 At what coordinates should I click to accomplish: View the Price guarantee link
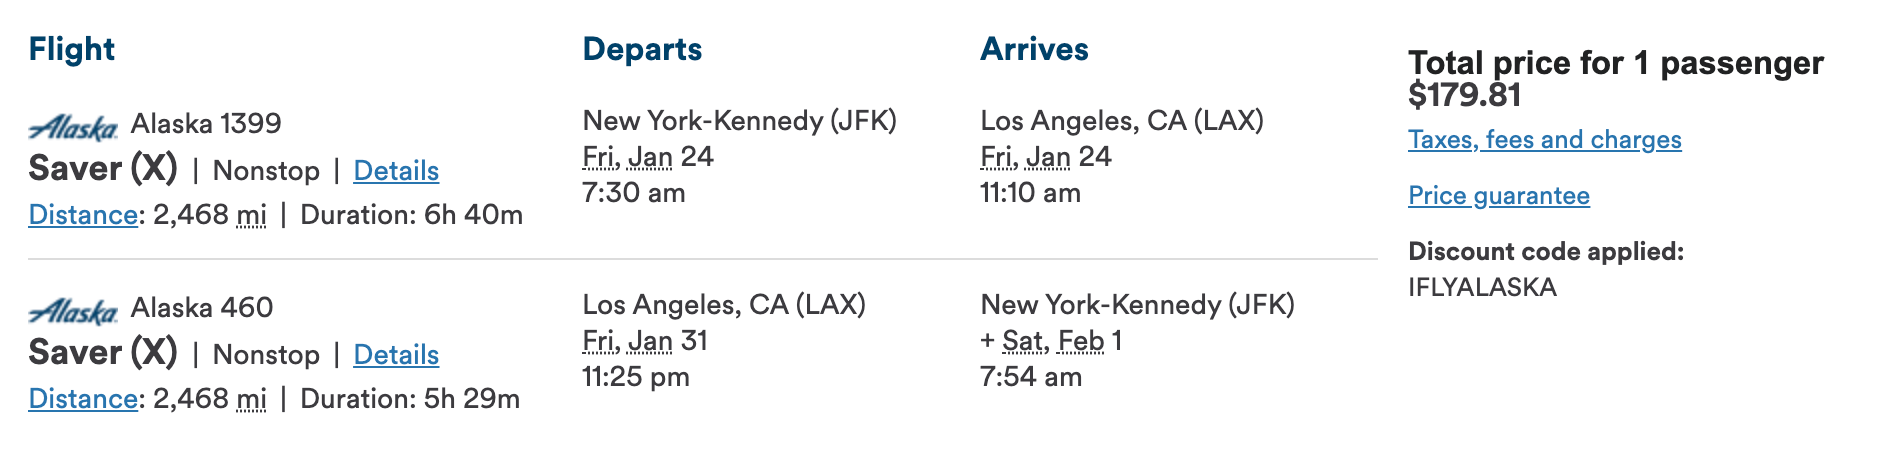pyautogui.click(x=1498, y=196)
